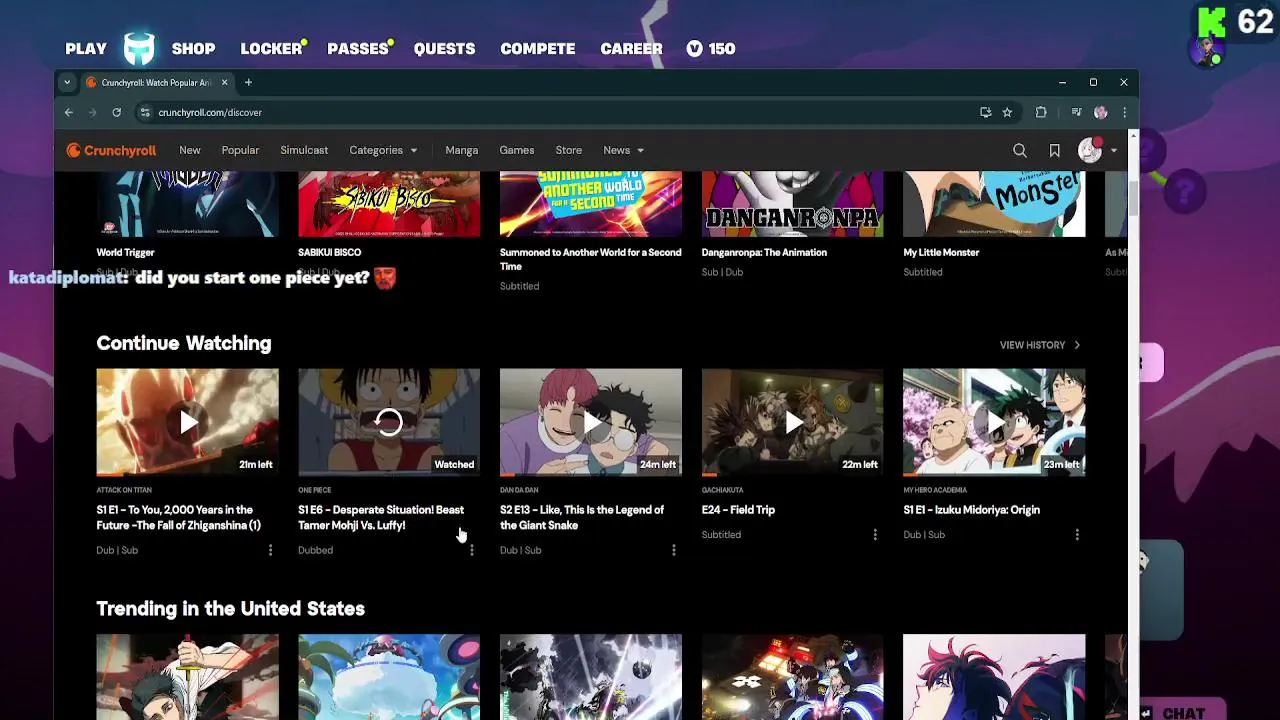The image size is (1280, 720).
Task: Open 'Legend of the Giant Snake' episode title
Action: coord(582,517)
